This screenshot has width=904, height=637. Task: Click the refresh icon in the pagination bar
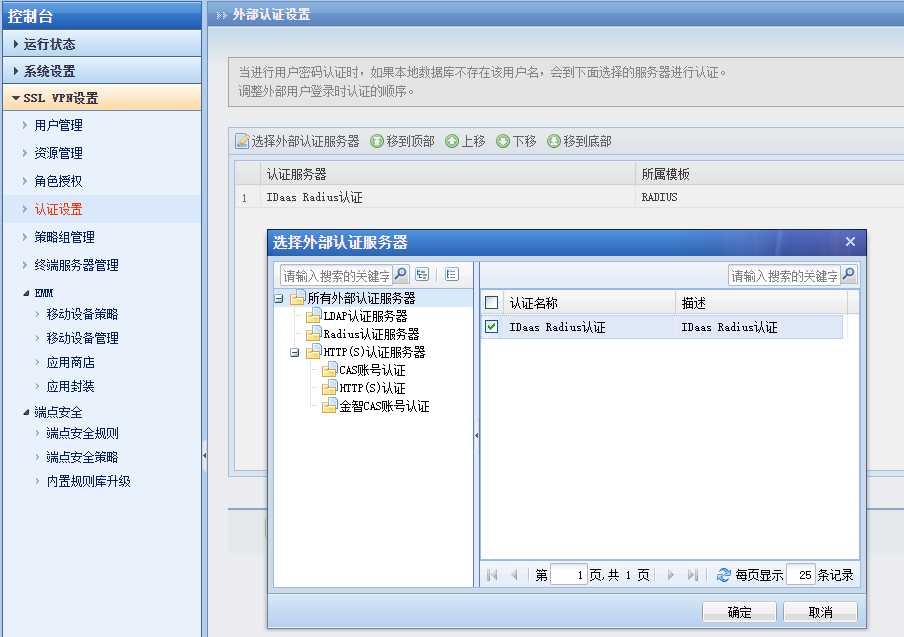click(x=724, y=575)
